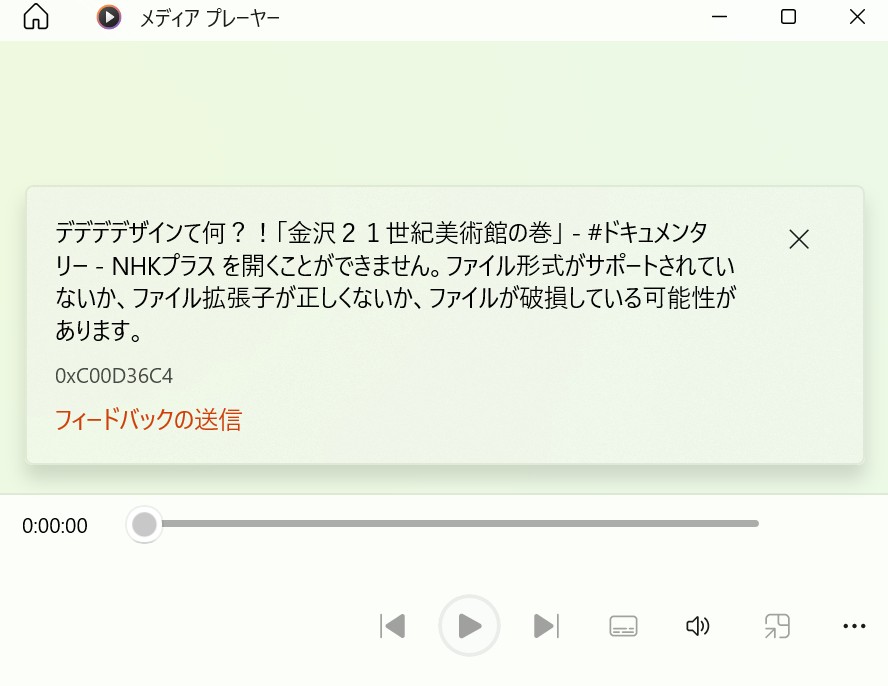Click the error message text

[x=395, y=282]
